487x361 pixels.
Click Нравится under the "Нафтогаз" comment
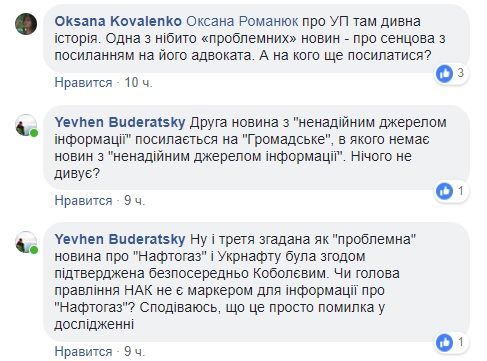83,351
